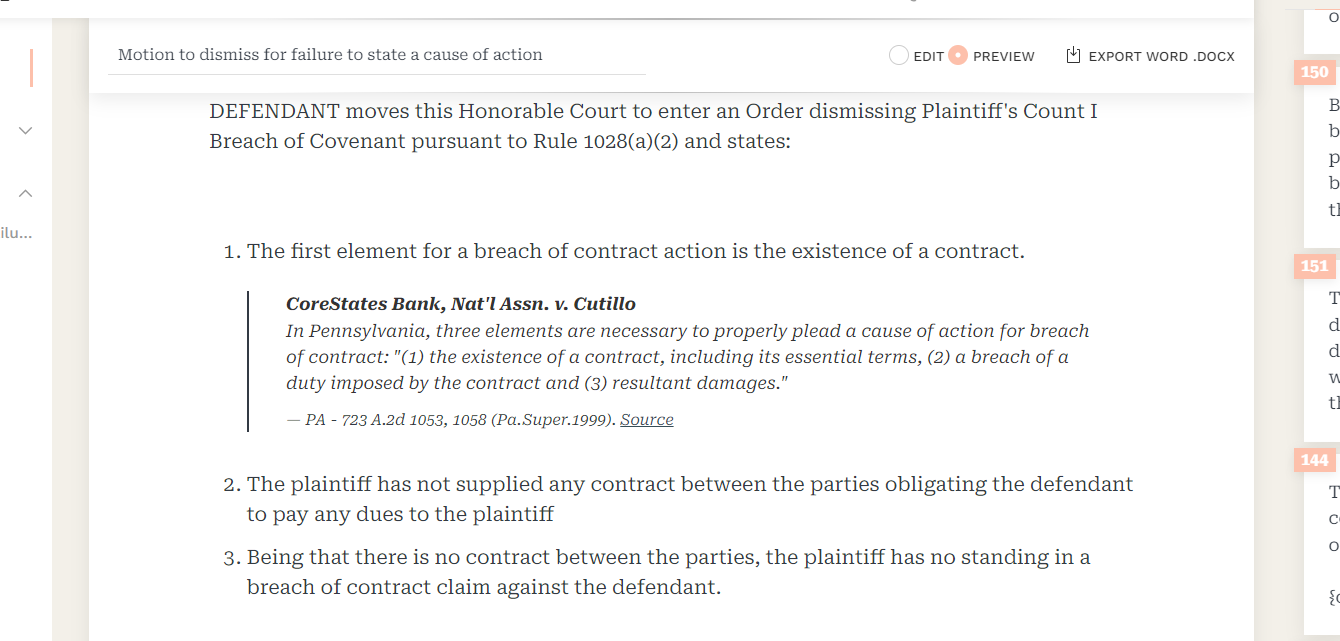Select the PREVIEW radio button
The width and height of the screenshot is (1340, 641).
point(958,56)
